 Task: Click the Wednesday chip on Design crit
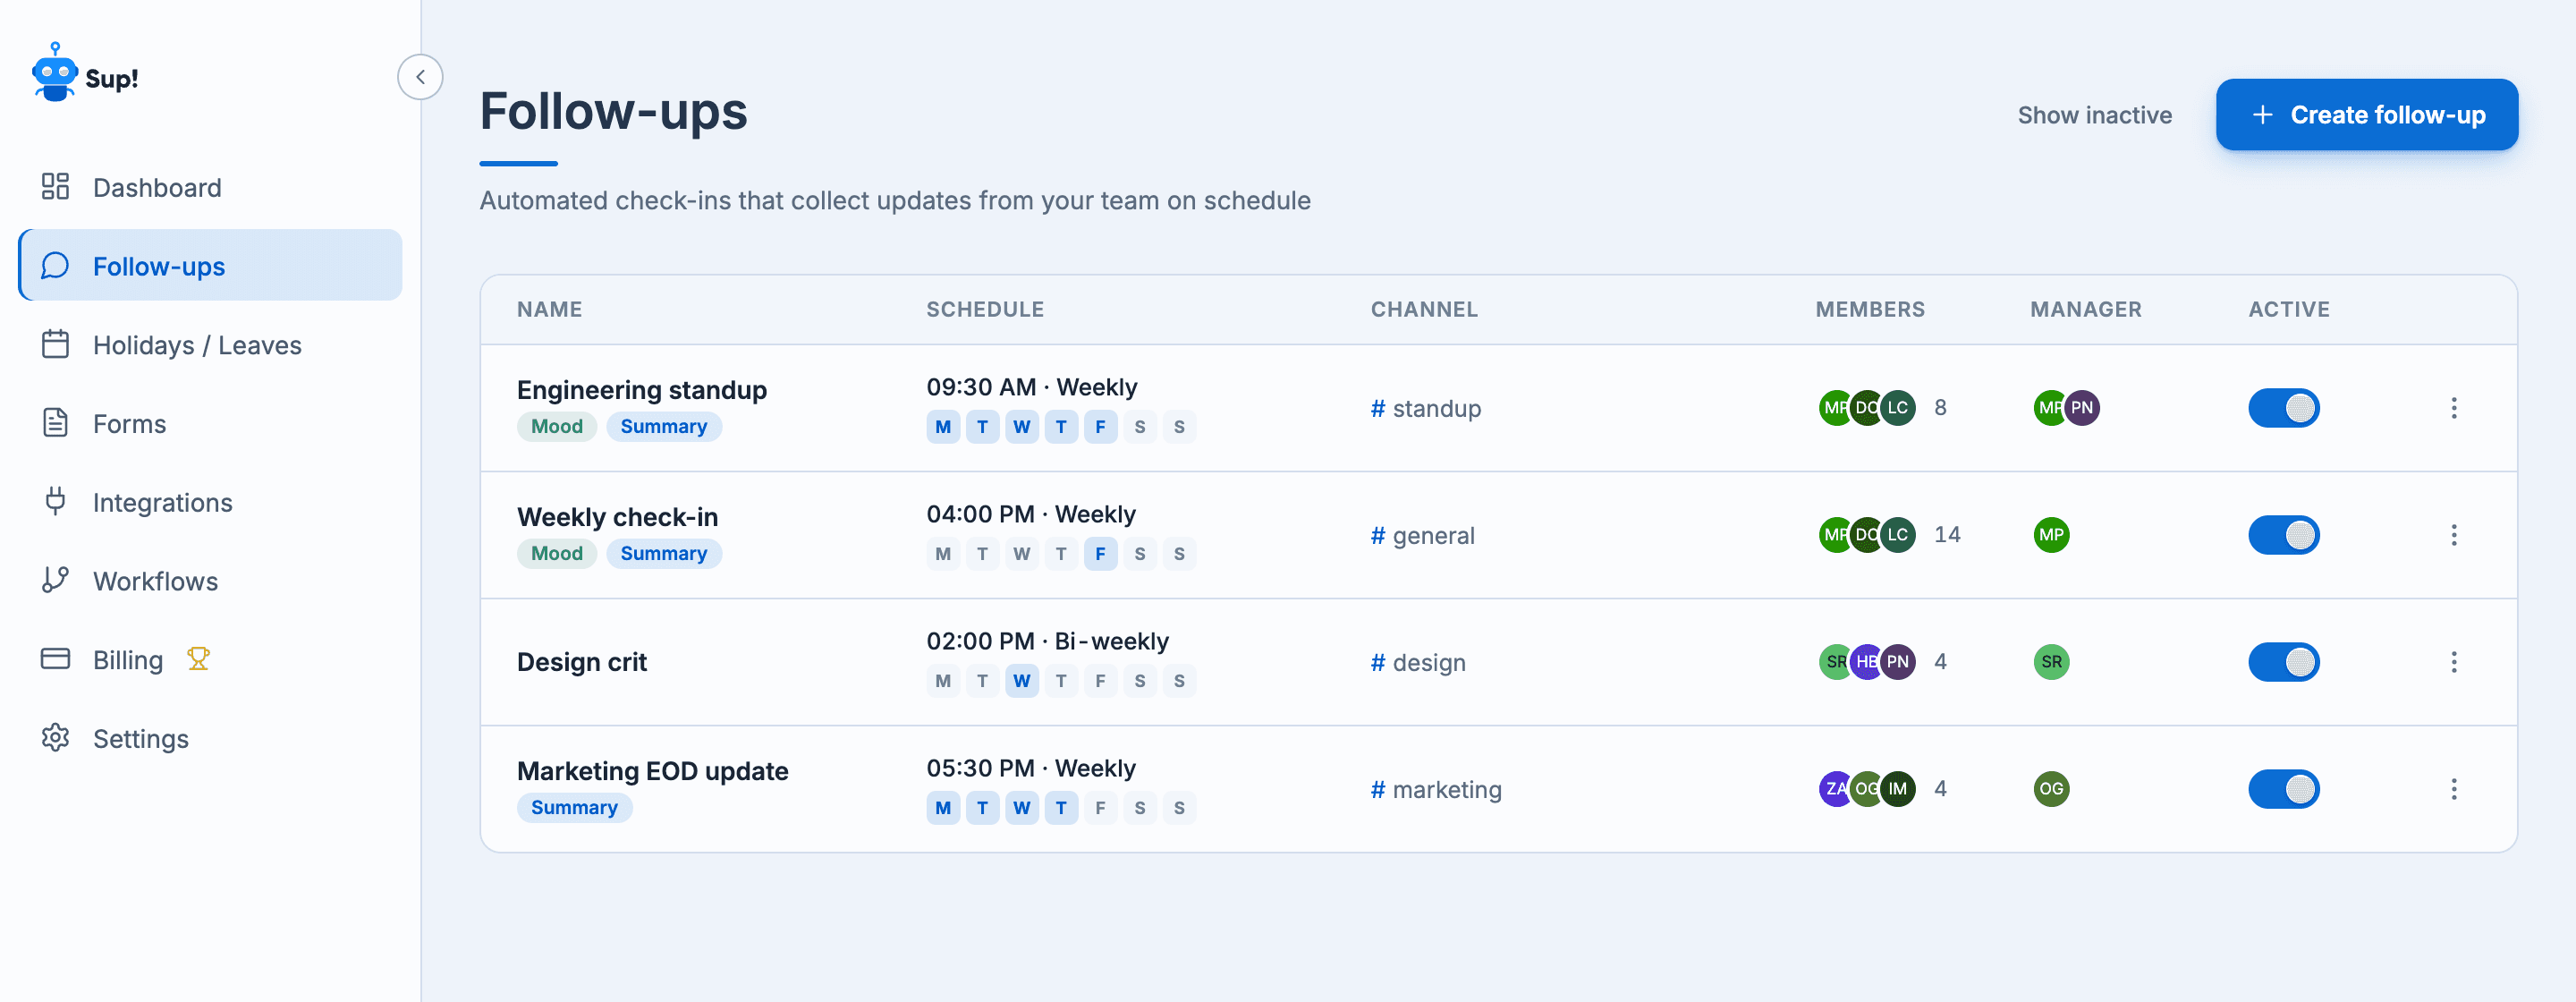coord(1021,680)
